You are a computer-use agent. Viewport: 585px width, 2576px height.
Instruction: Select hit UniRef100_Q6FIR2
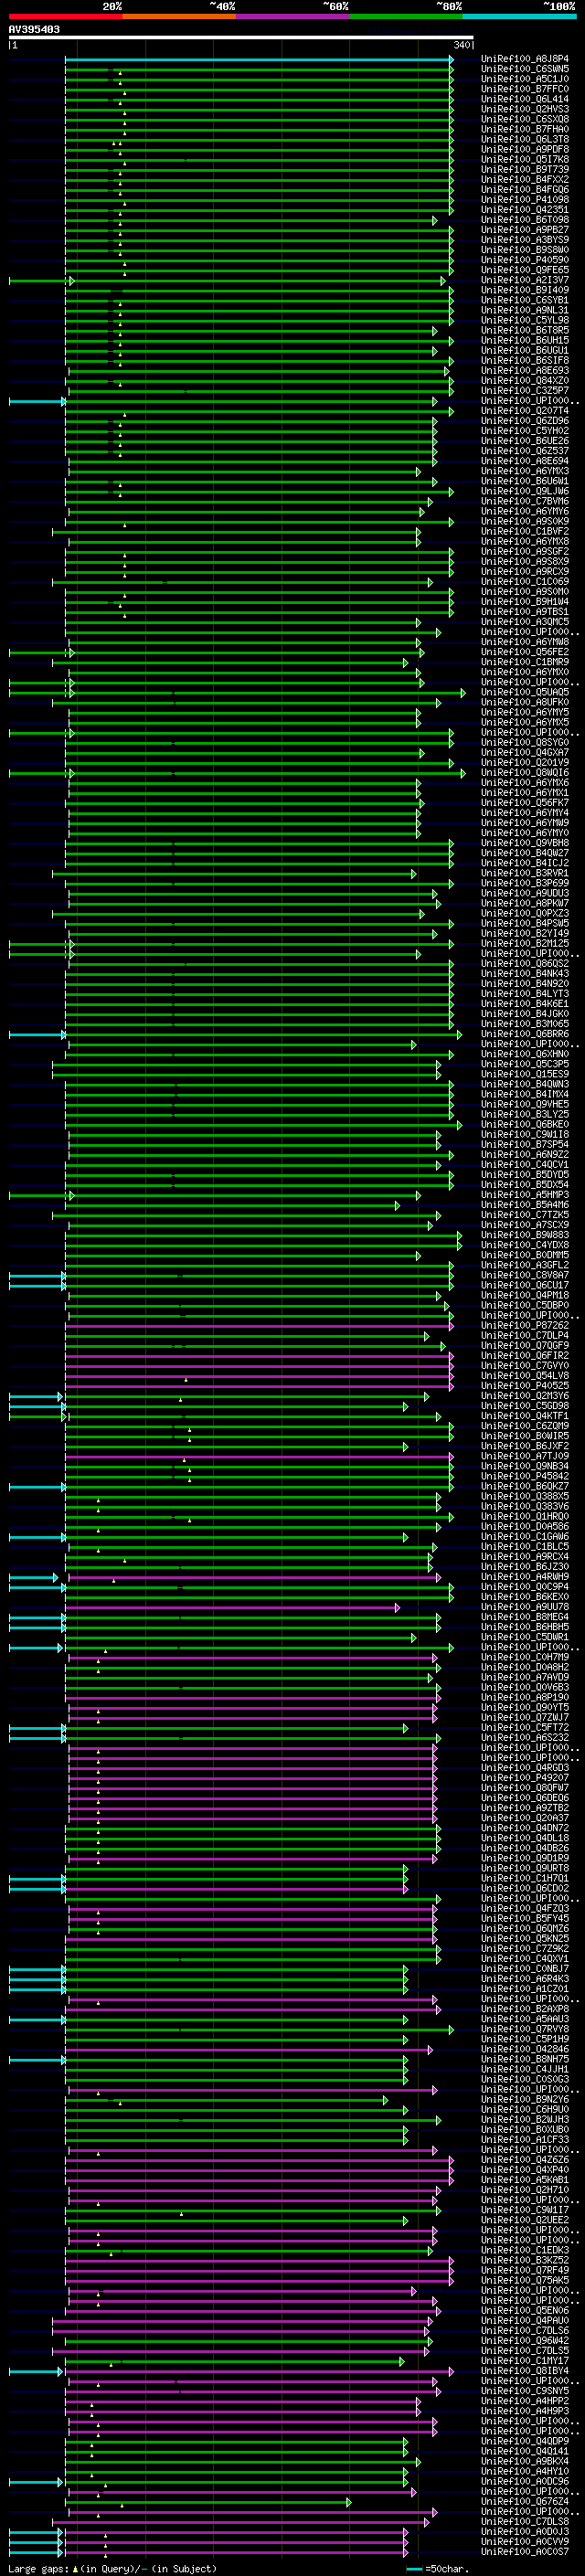(x=525, y=1356)
